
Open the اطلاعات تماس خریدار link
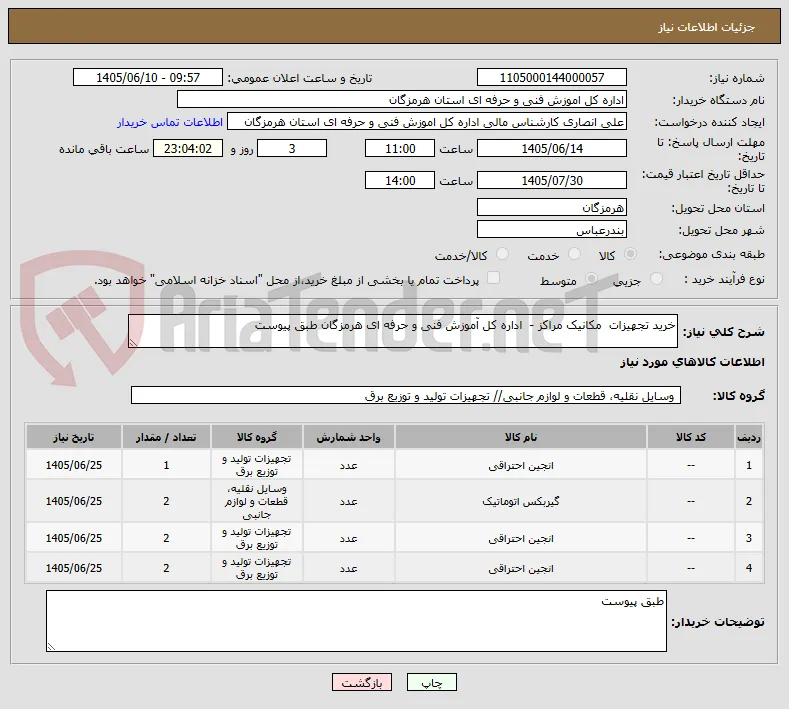click(x=170, y=122)
